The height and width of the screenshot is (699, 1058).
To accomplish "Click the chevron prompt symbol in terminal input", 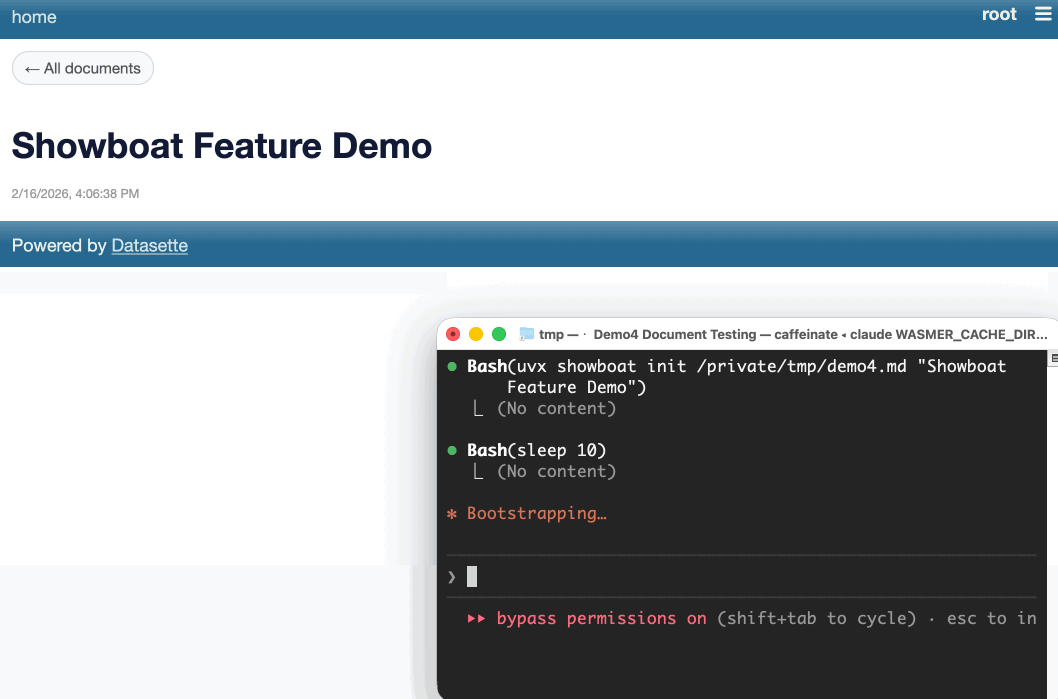I will [450, 576].
